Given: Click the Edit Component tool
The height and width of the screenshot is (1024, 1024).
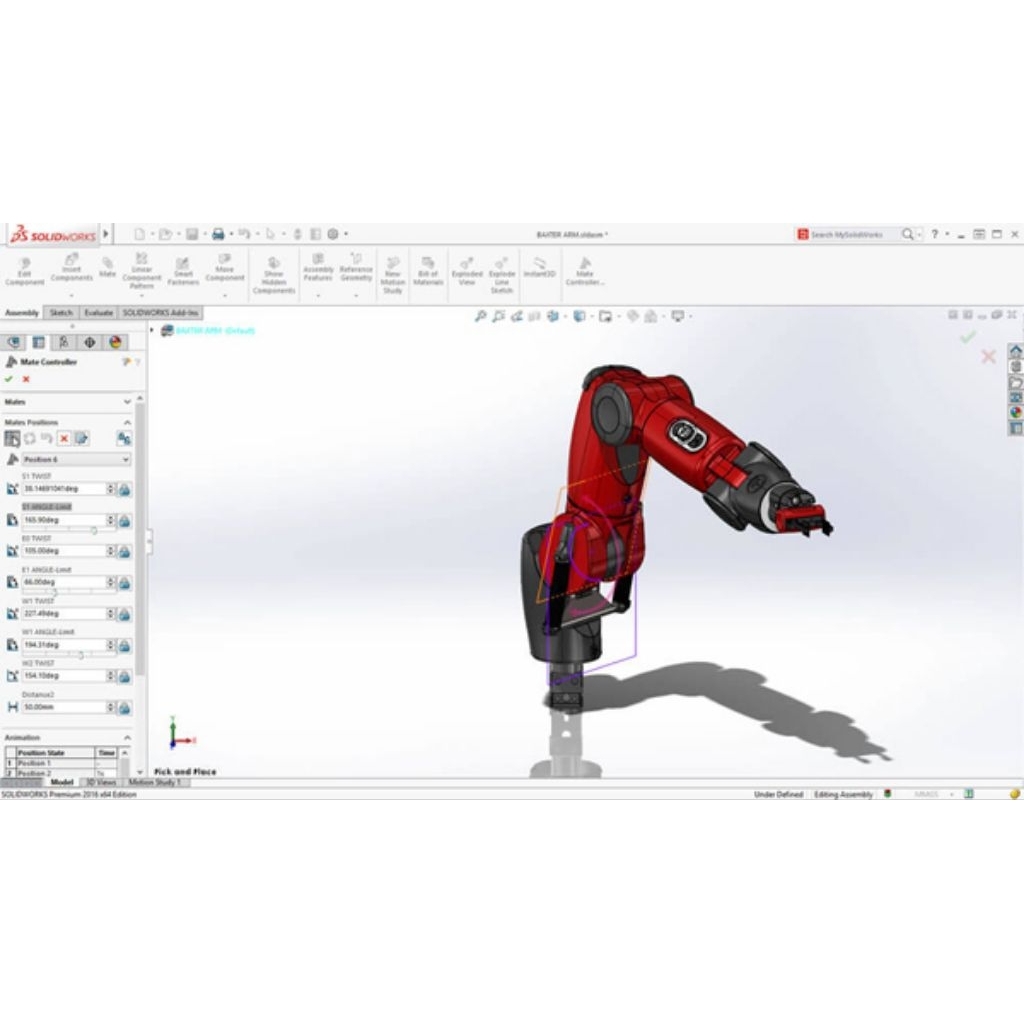Looking at the screenshot, I should (25, 271).
